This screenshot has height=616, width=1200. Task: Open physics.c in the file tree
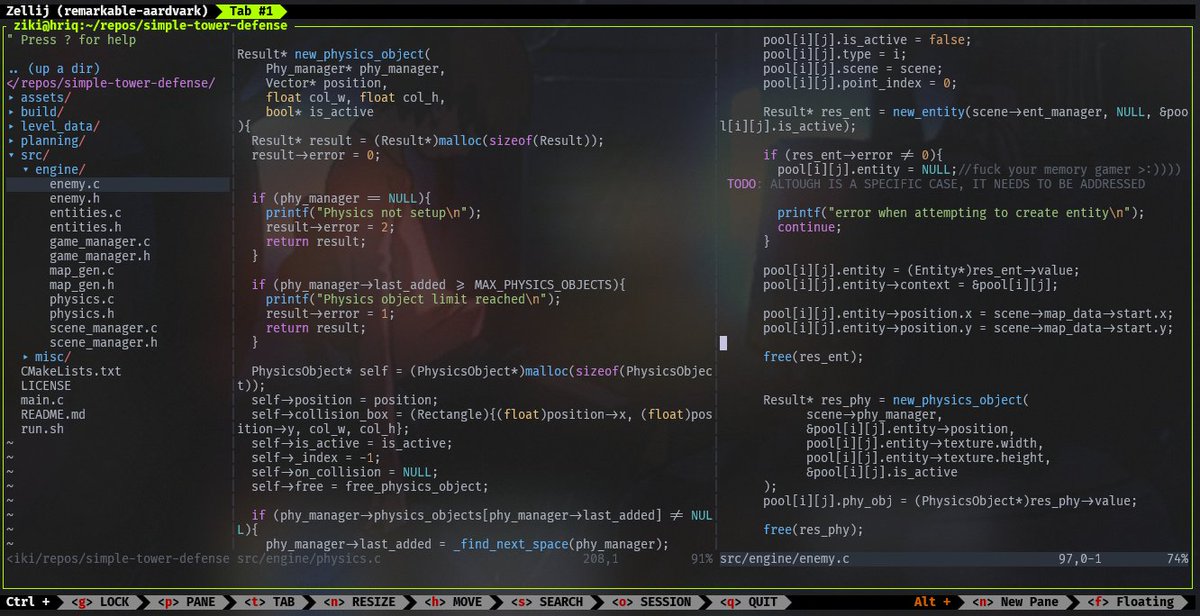point(82,300)
